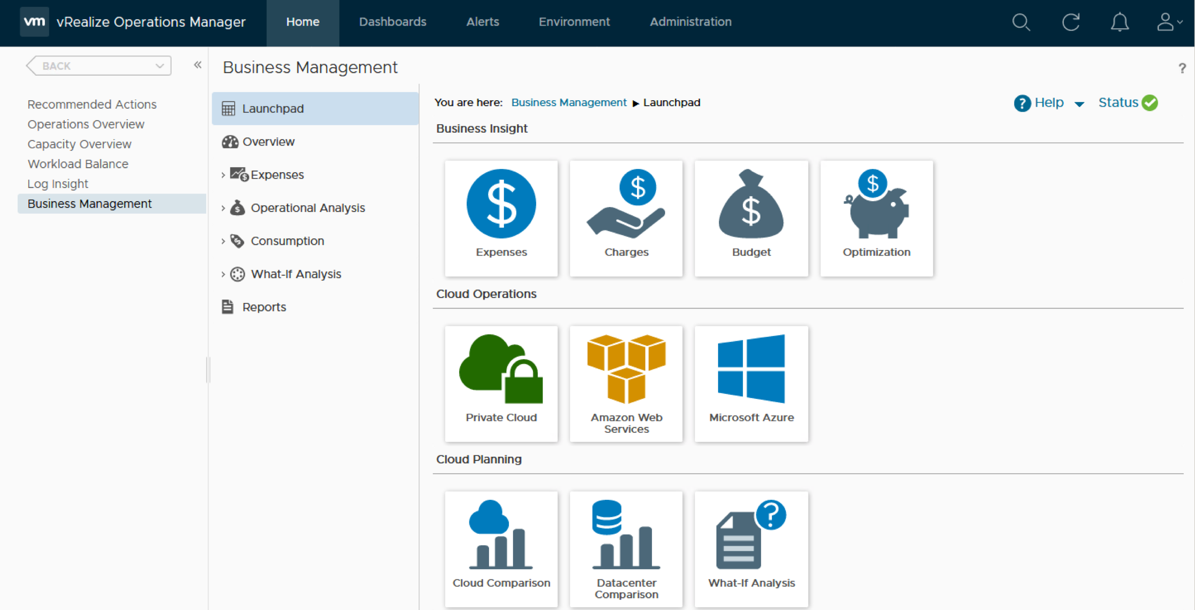This screenshot has height=610, width=1195.
Task: Click the page help question mark
Action: tap(1182, 68)
